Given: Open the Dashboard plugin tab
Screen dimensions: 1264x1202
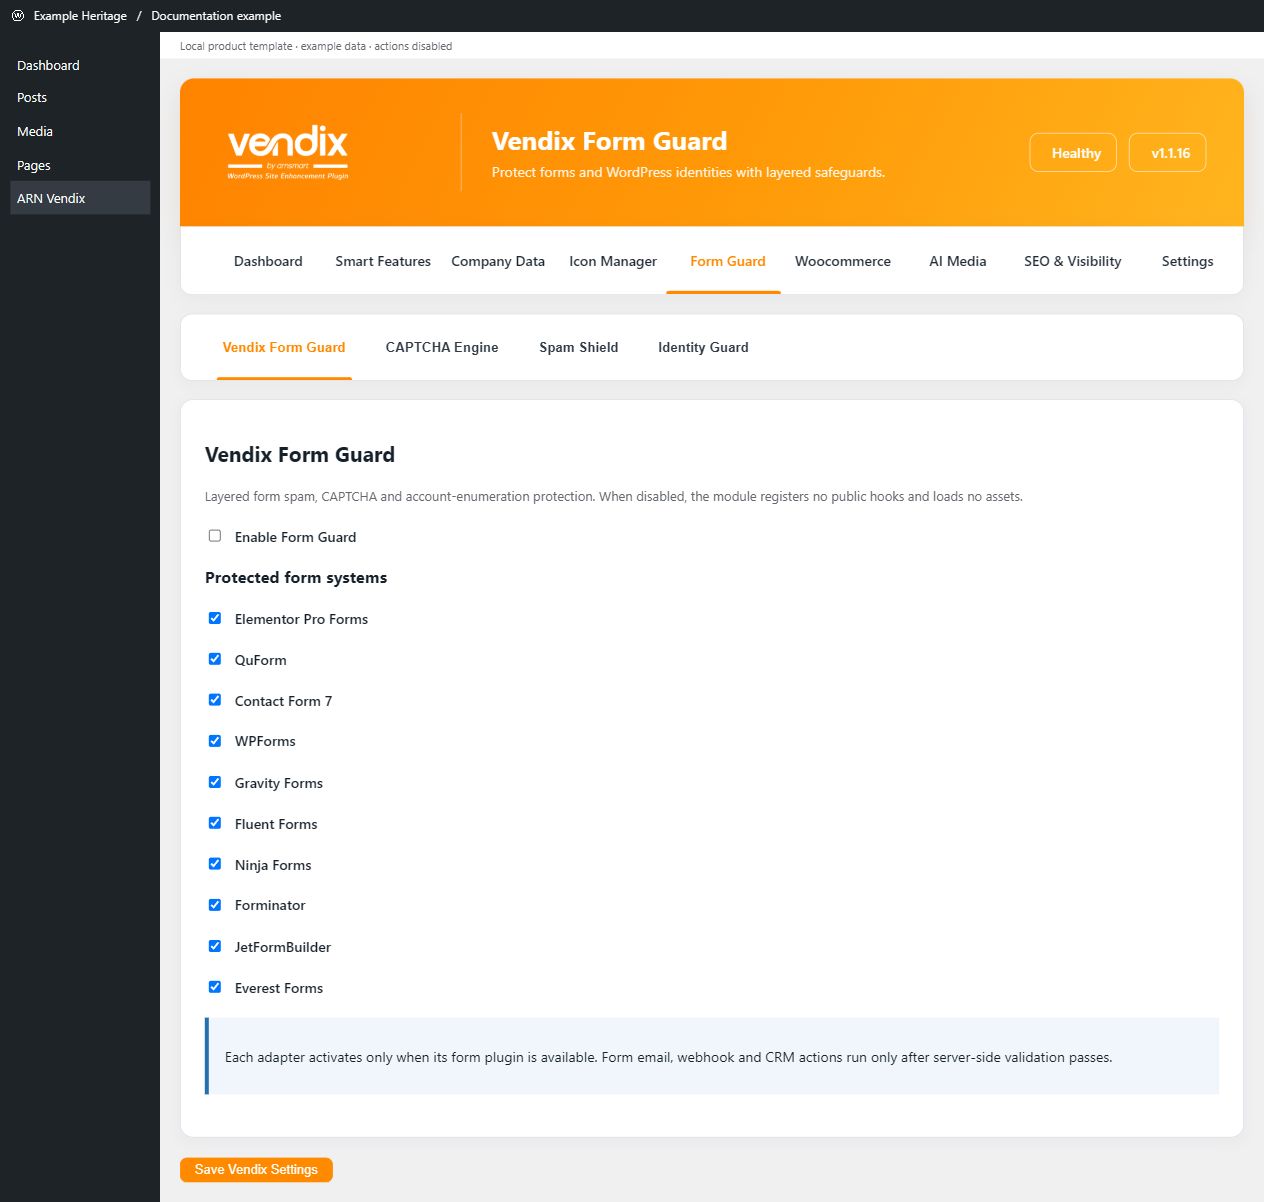Looking at the screenshot, I should click(x=268, y=261).
